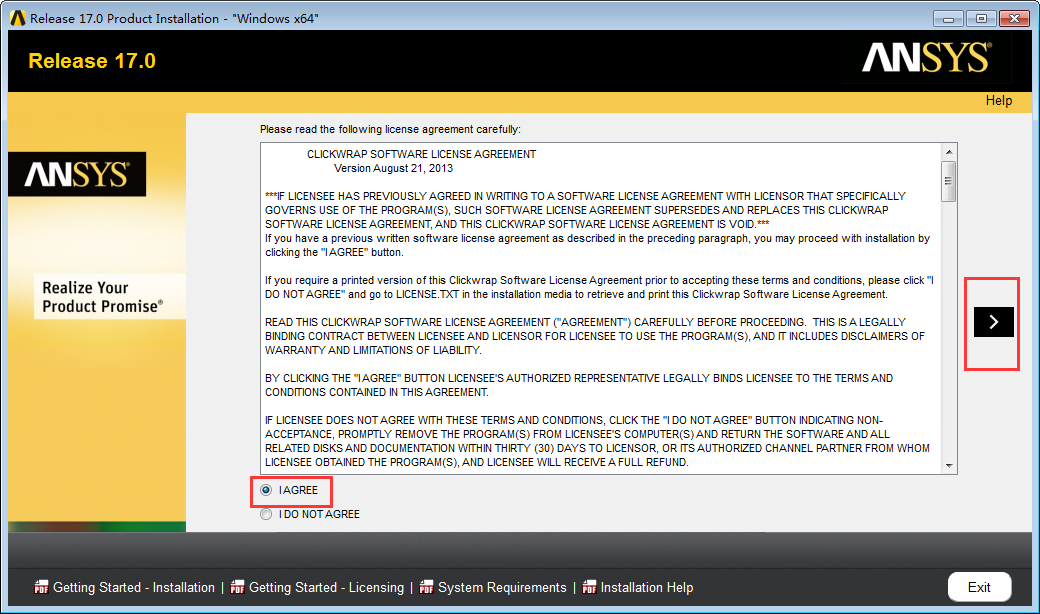1040x614 pixels.
Task: Click the installer icon in the title bar
Action: 16,19
